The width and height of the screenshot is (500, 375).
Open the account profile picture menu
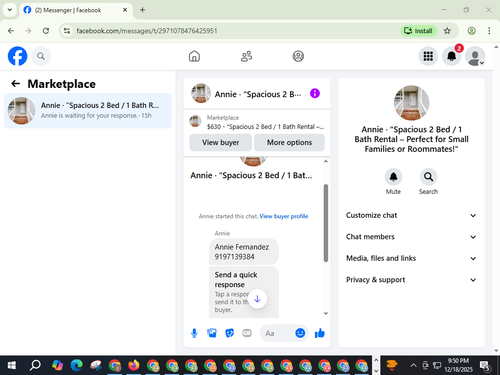(x=475, y=56)
